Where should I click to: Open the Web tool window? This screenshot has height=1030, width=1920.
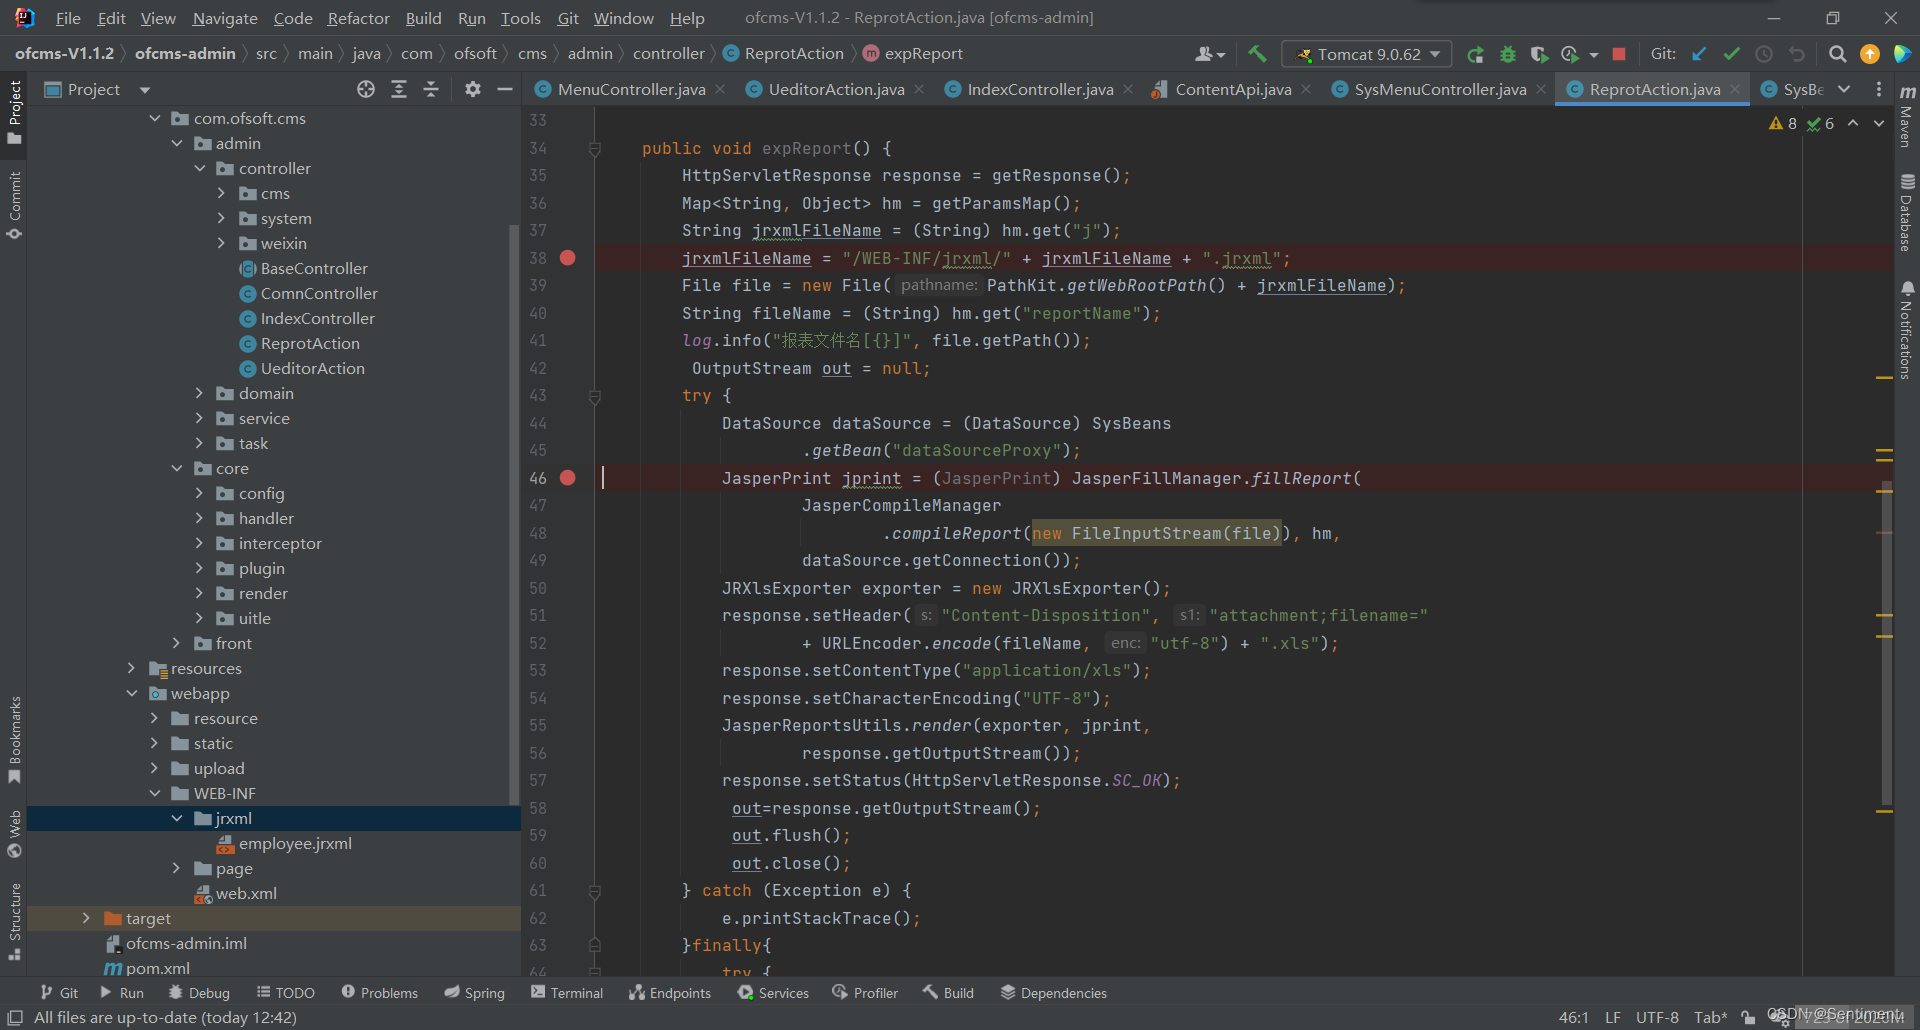(14, 834)
